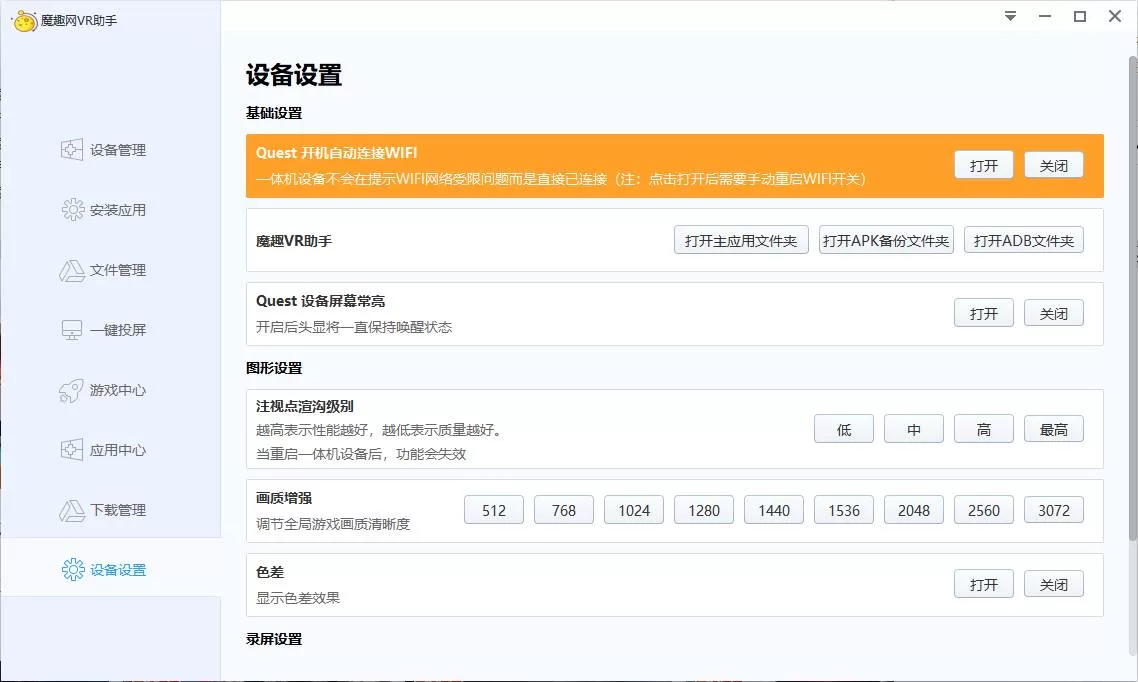Click the 录屏设置 section heading
This screenshot has width=1138, height=682.
(274, 639)
